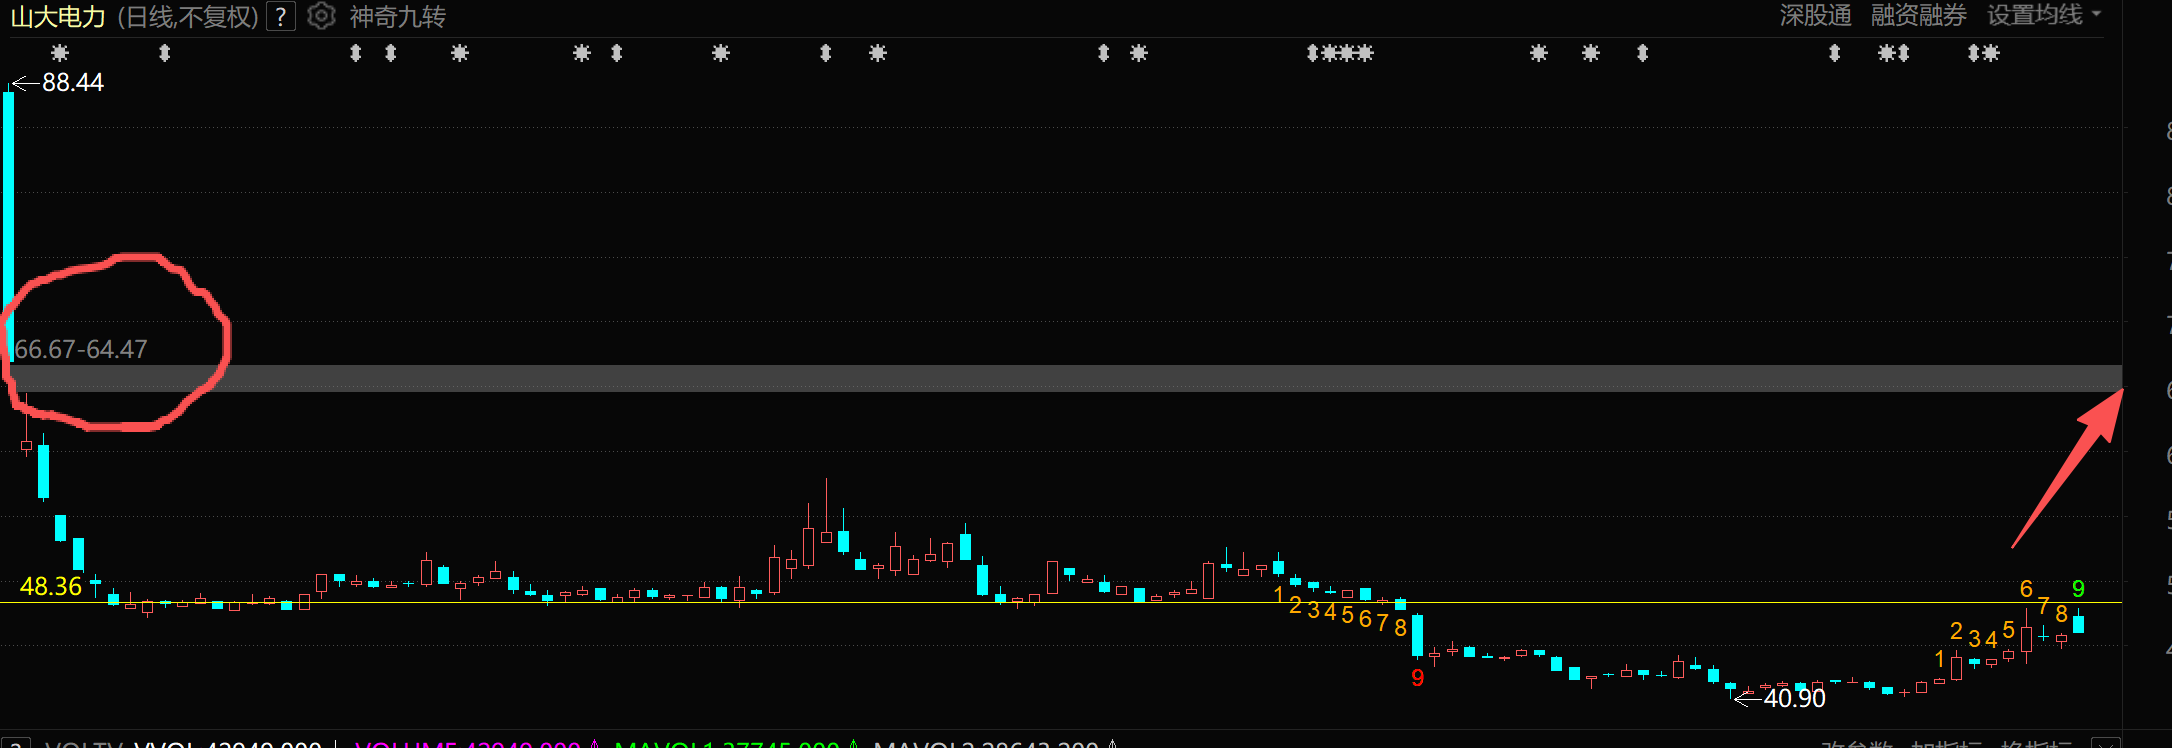2172x748 pixels.
Task: Click the last star marker beneath 设置均线
Action: coord(1990,53)
